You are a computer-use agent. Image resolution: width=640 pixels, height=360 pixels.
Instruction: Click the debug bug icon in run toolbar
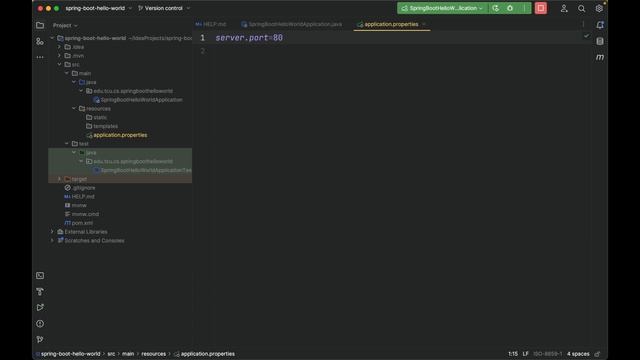pyautogui.click(x=510, y=8)
